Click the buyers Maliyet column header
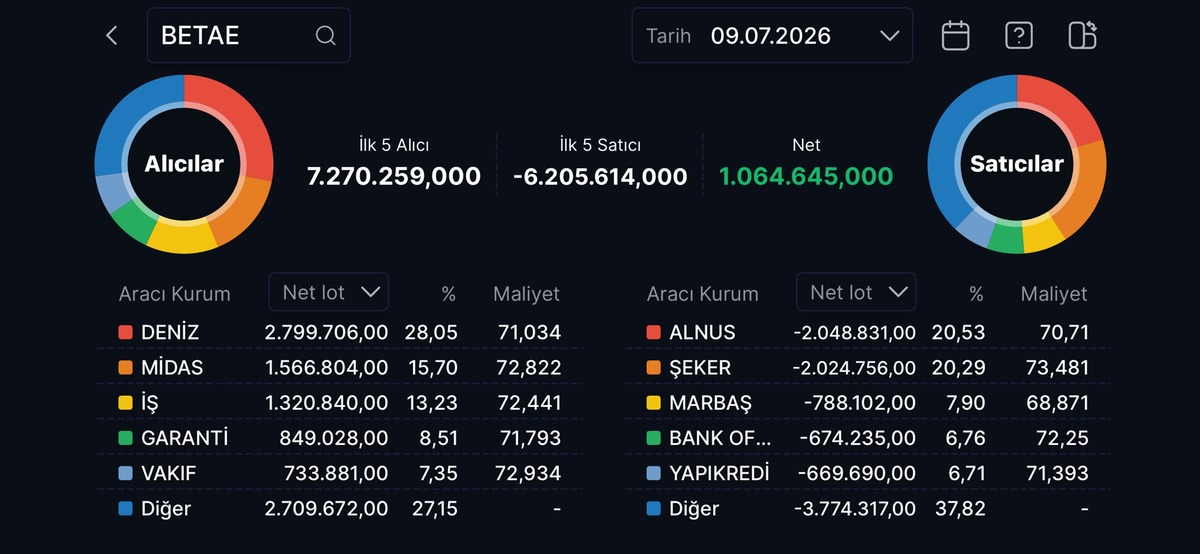Screen dimensions: 1200x554 (x=526, y=294)
